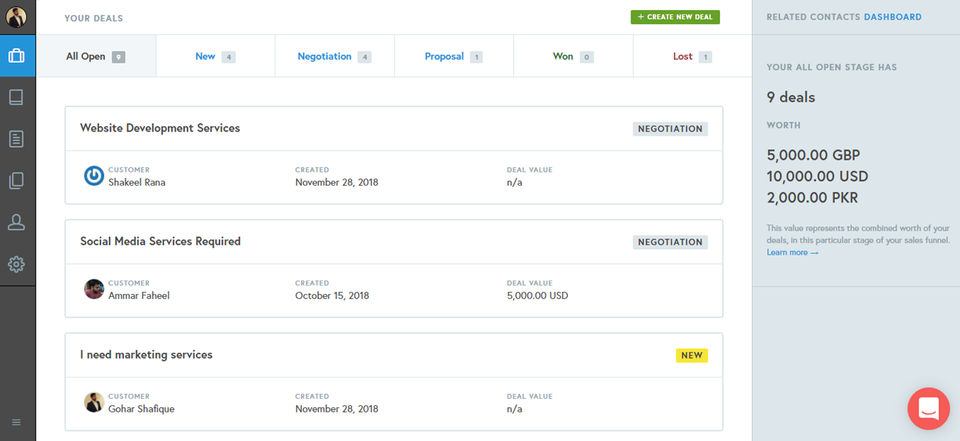Expand the sidebar with the hamburger icon
This screenshot has width=960, height=441.
click(17, 422)
